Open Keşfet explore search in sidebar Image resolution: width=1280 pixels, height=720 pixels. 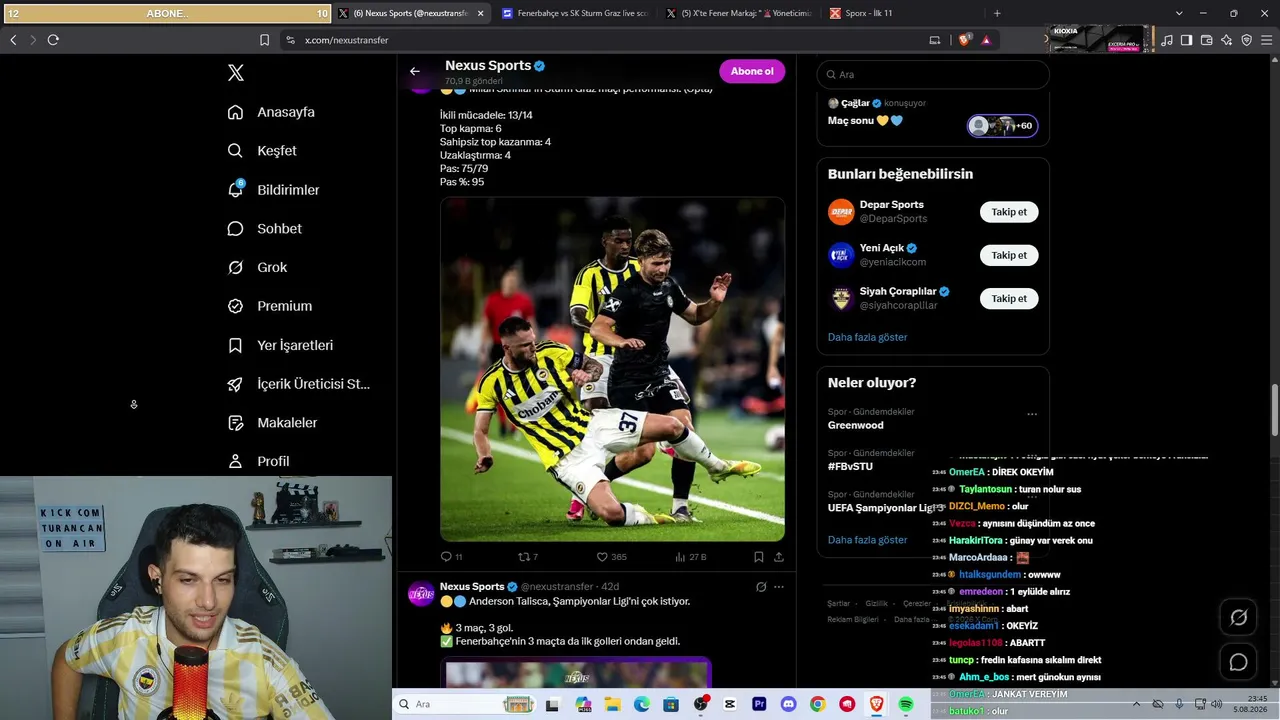pyautogui.click(x=262, y=151)
